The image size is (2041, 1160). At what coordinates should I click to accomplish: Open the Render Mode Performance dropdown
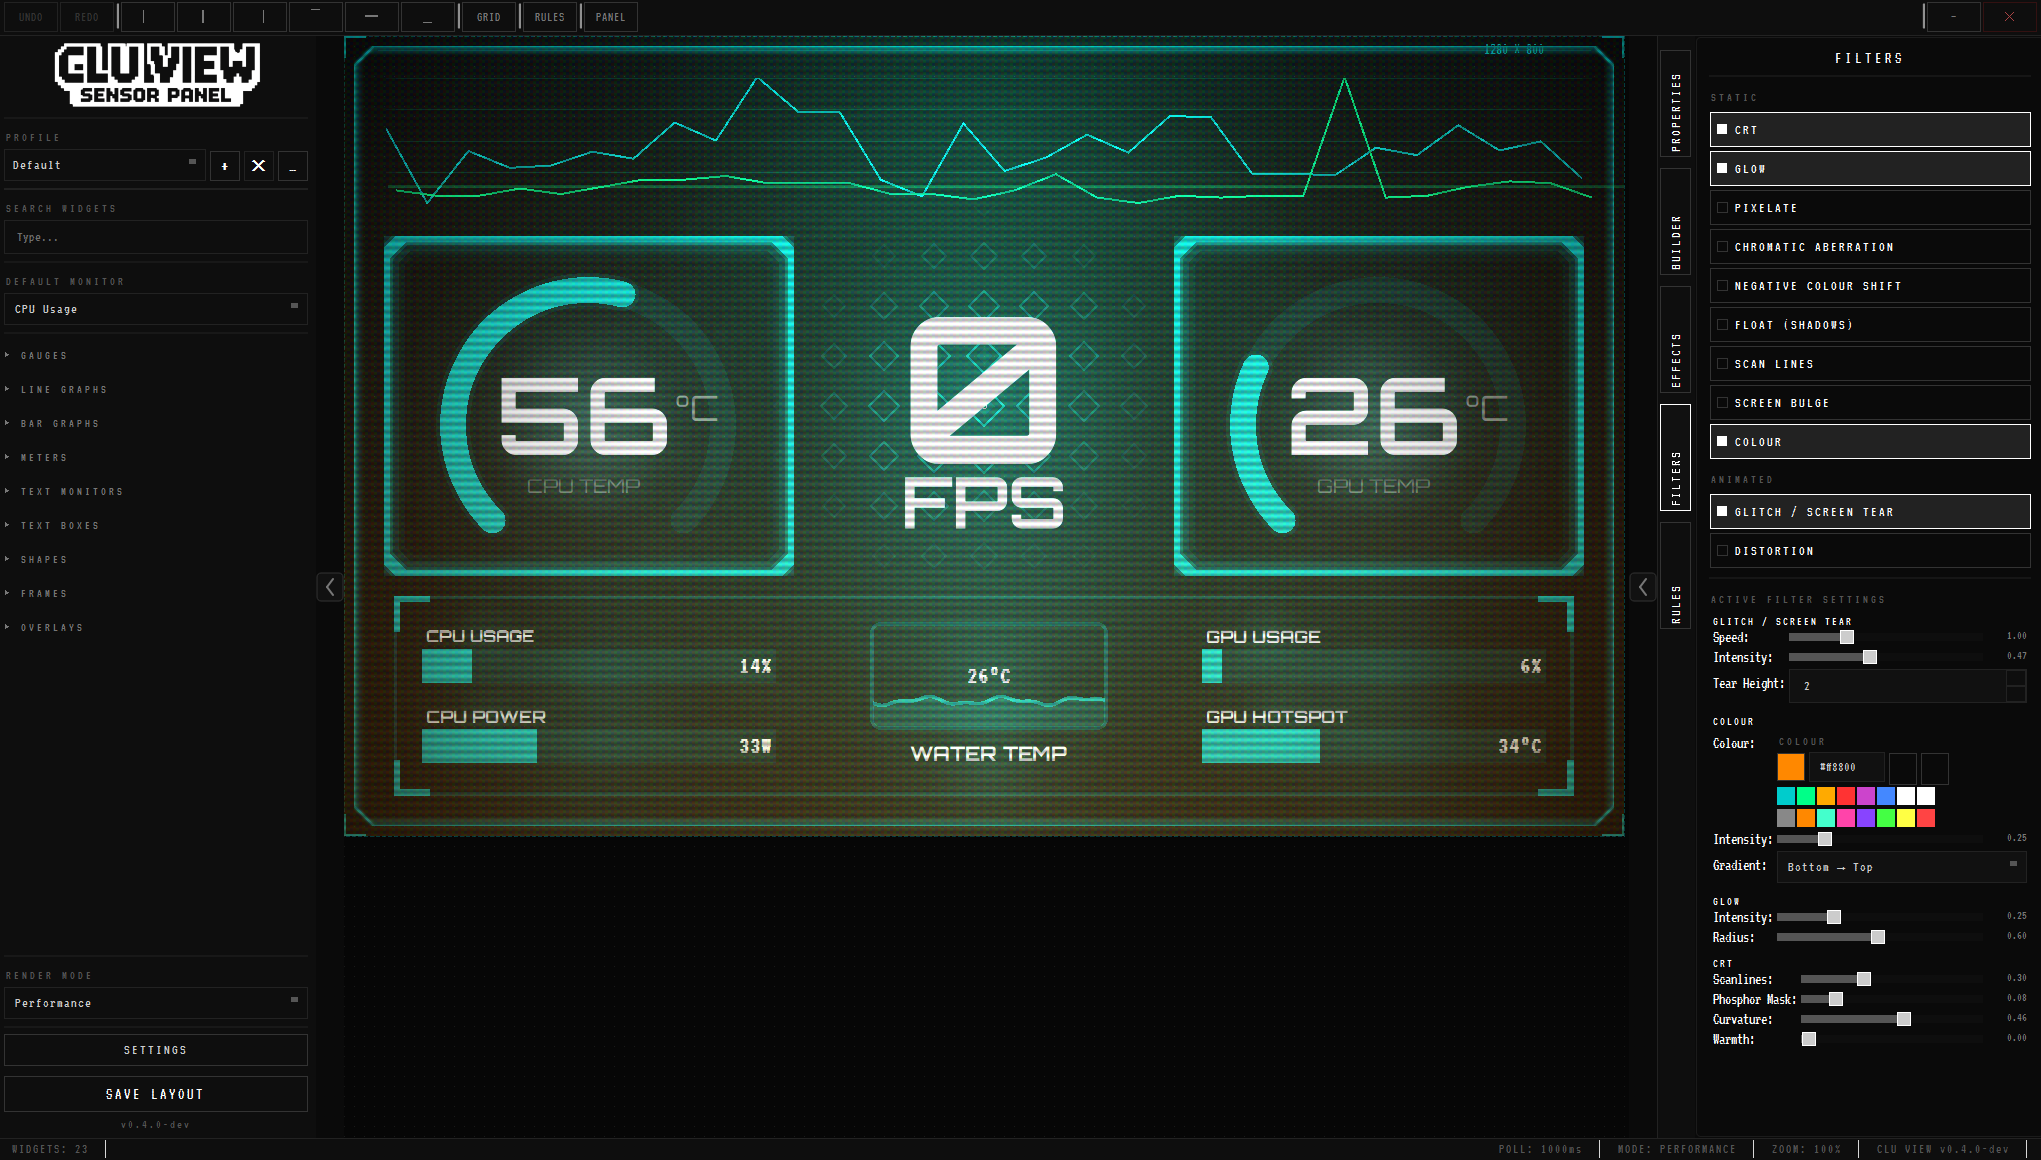(155, 1003)
